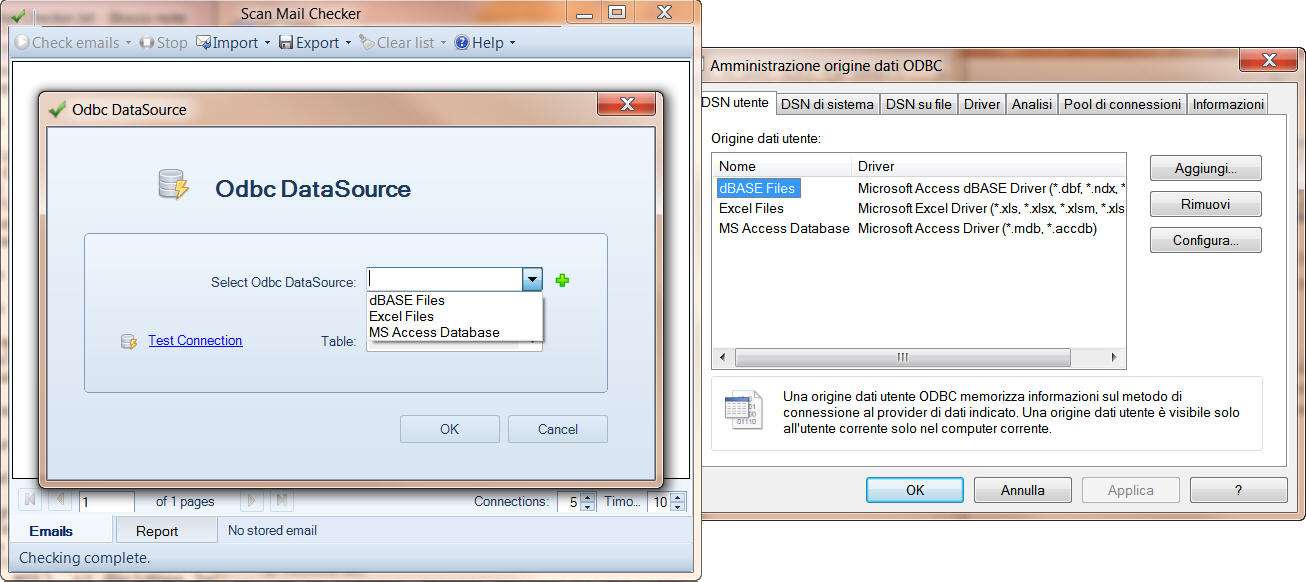This screenshot has width=1306, height=582.
Task: Open the Check emails dropdown arrow
Action: 129,43
